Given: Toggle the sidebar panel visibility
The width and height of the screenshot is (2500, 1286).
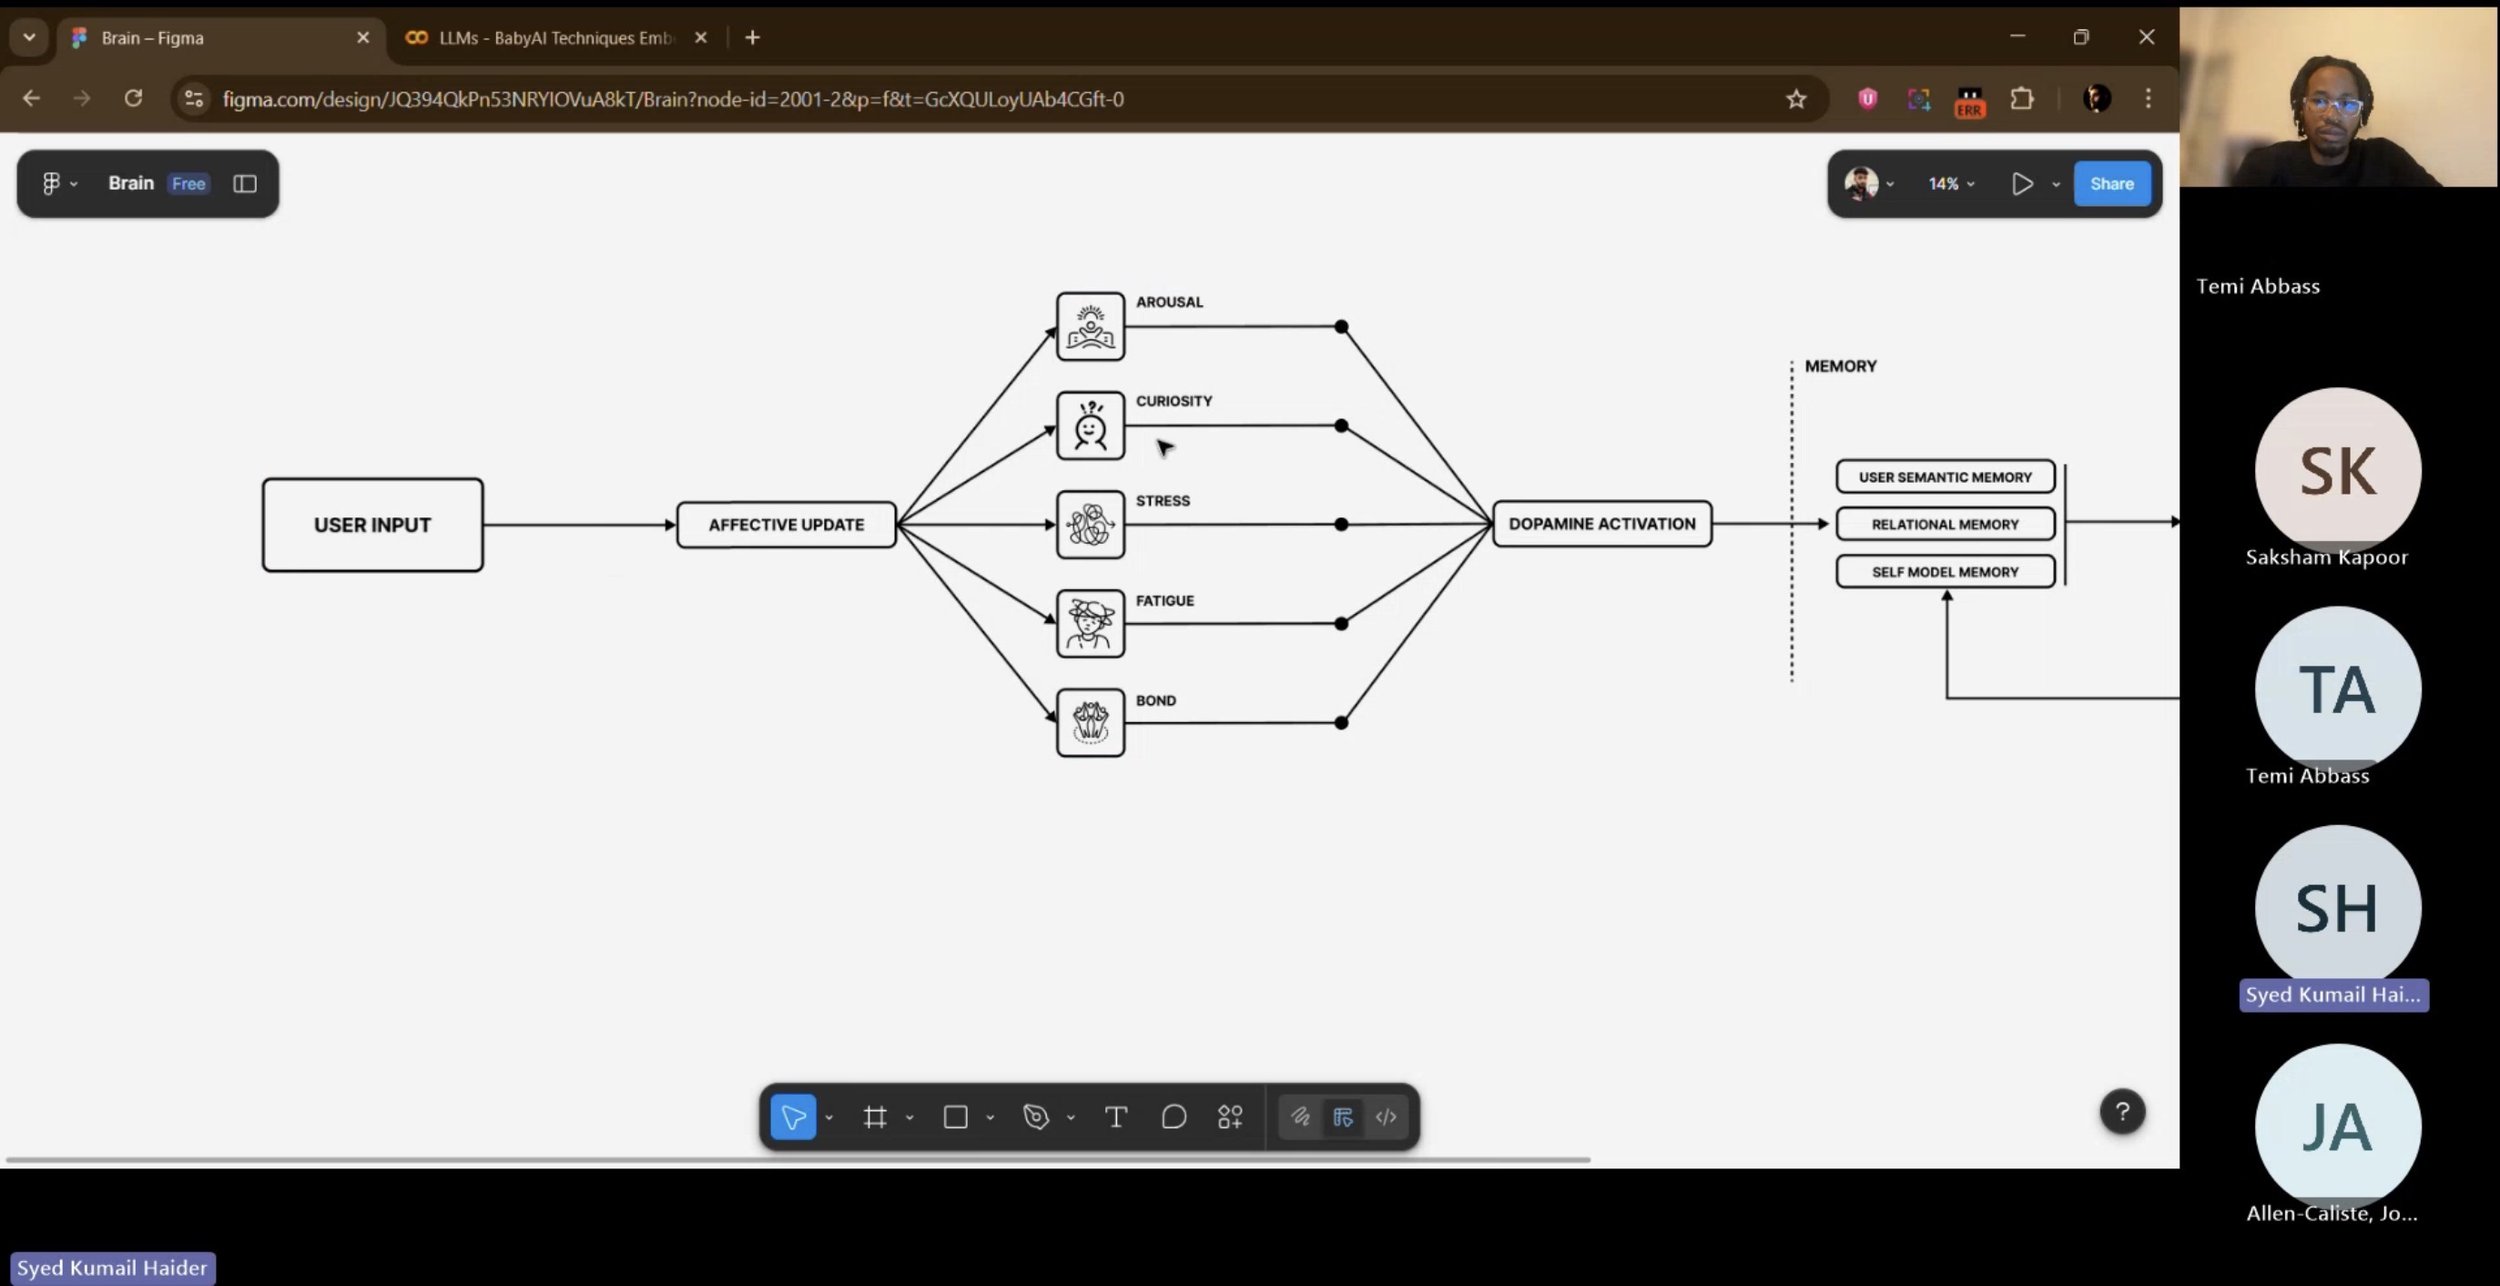Looking at the screenshot, I should point(245,183).
